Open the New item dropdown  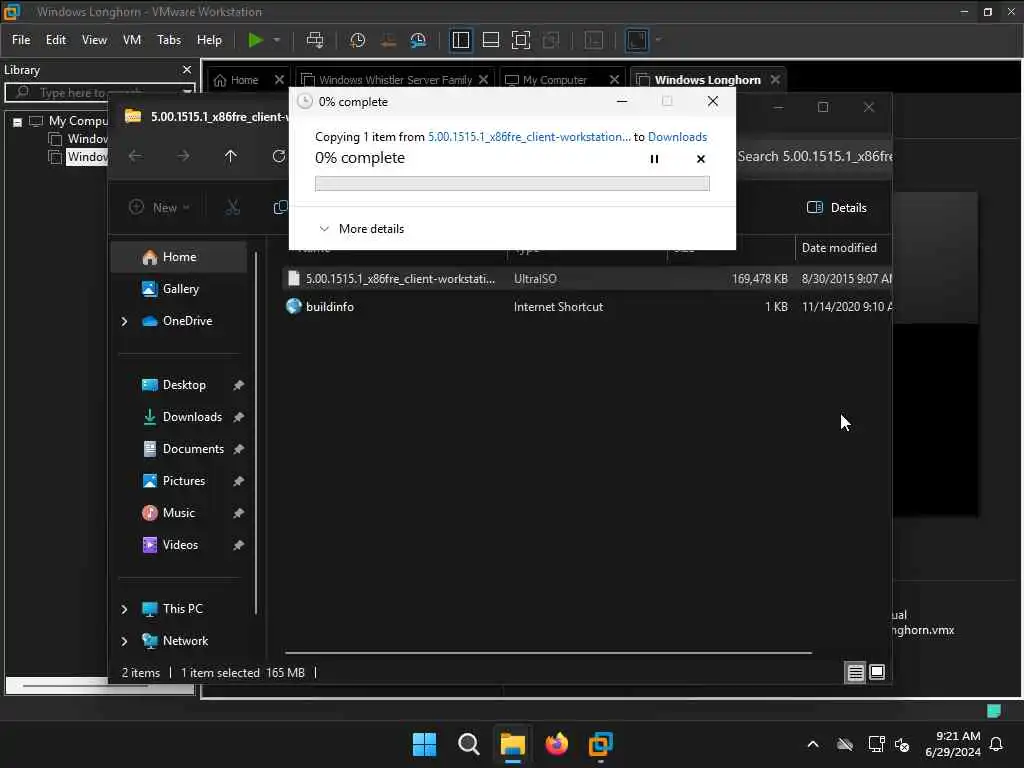[159, 208]
